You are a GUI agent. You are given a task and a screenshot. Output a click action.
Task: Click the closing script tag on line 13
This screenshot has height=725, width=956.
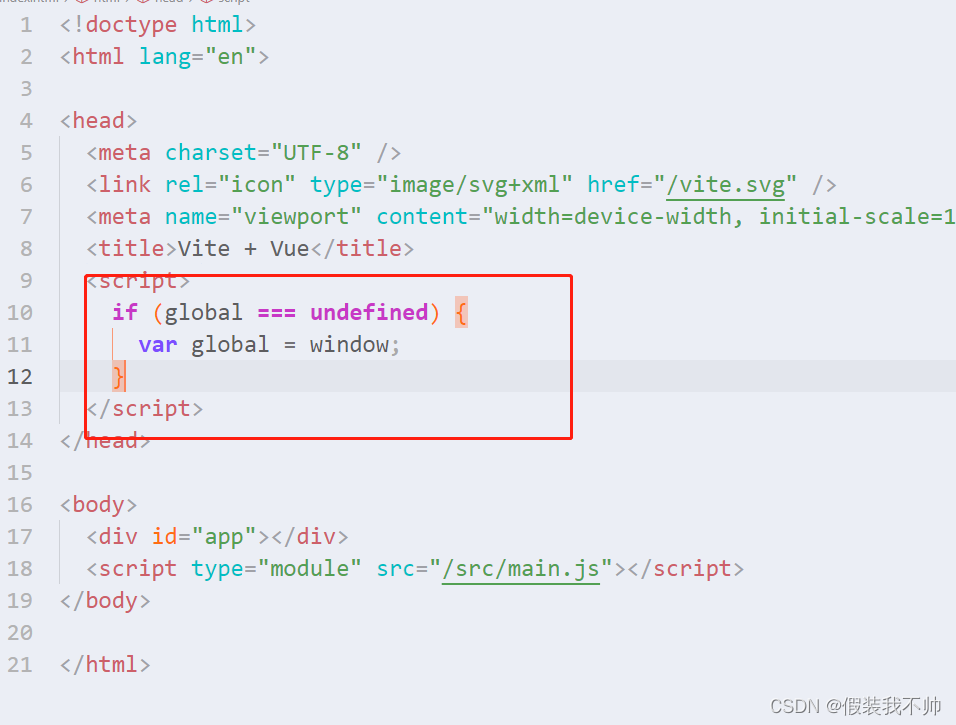coord(144,409)
